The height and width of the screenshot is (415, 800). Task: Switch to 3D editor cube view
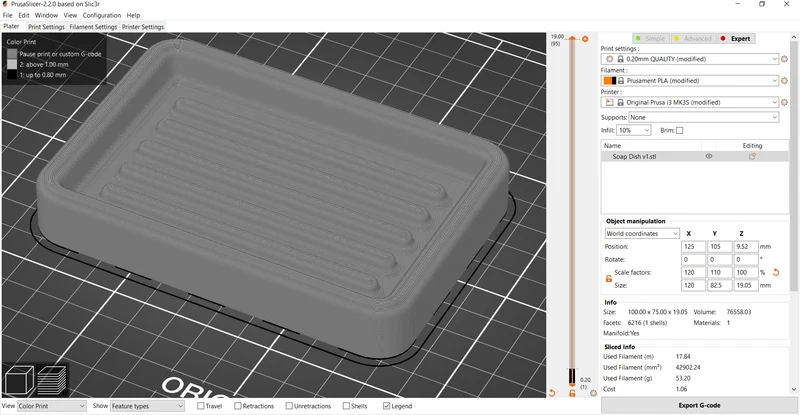tap(19, 381)
